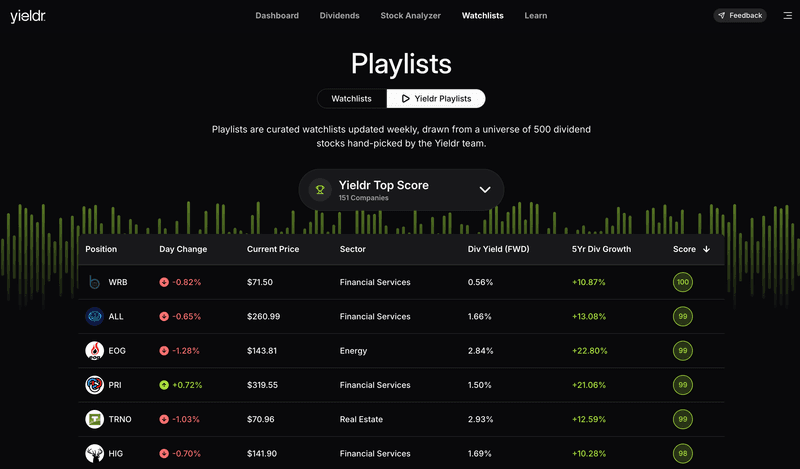The image size is (800, 469).
Task: Open the TRNO ticker row
Action: 401,419
